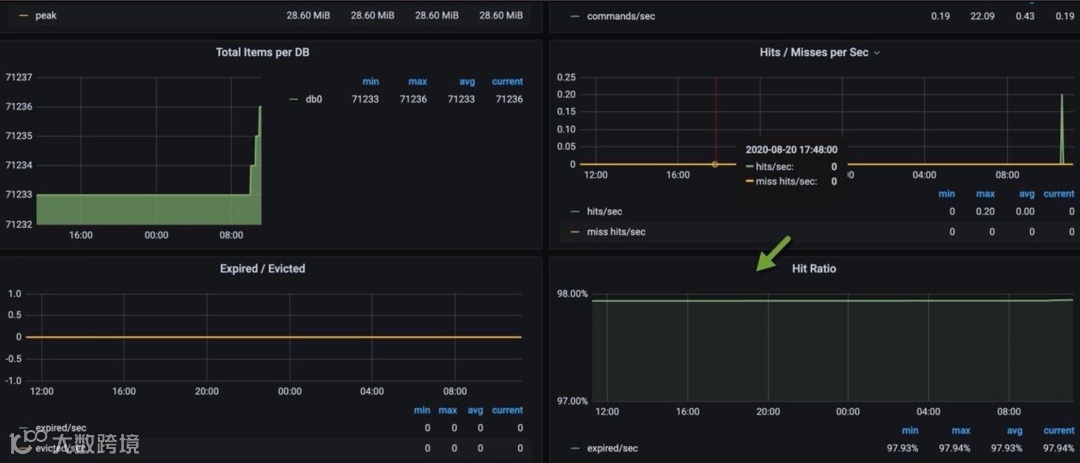Toggle the miss hits/sec legend series
Image resolution: width=1080 pixels, height=463 pixels.
pos(616,232)
